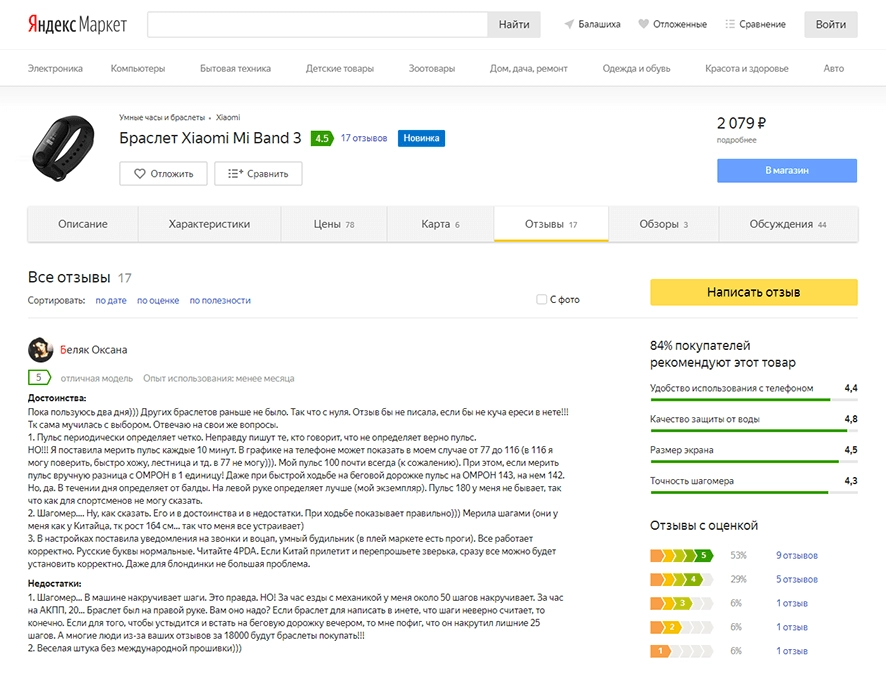This screenshot has height=686, width=886.
Task: Click the Отложить button
Action: pos(163,173)
